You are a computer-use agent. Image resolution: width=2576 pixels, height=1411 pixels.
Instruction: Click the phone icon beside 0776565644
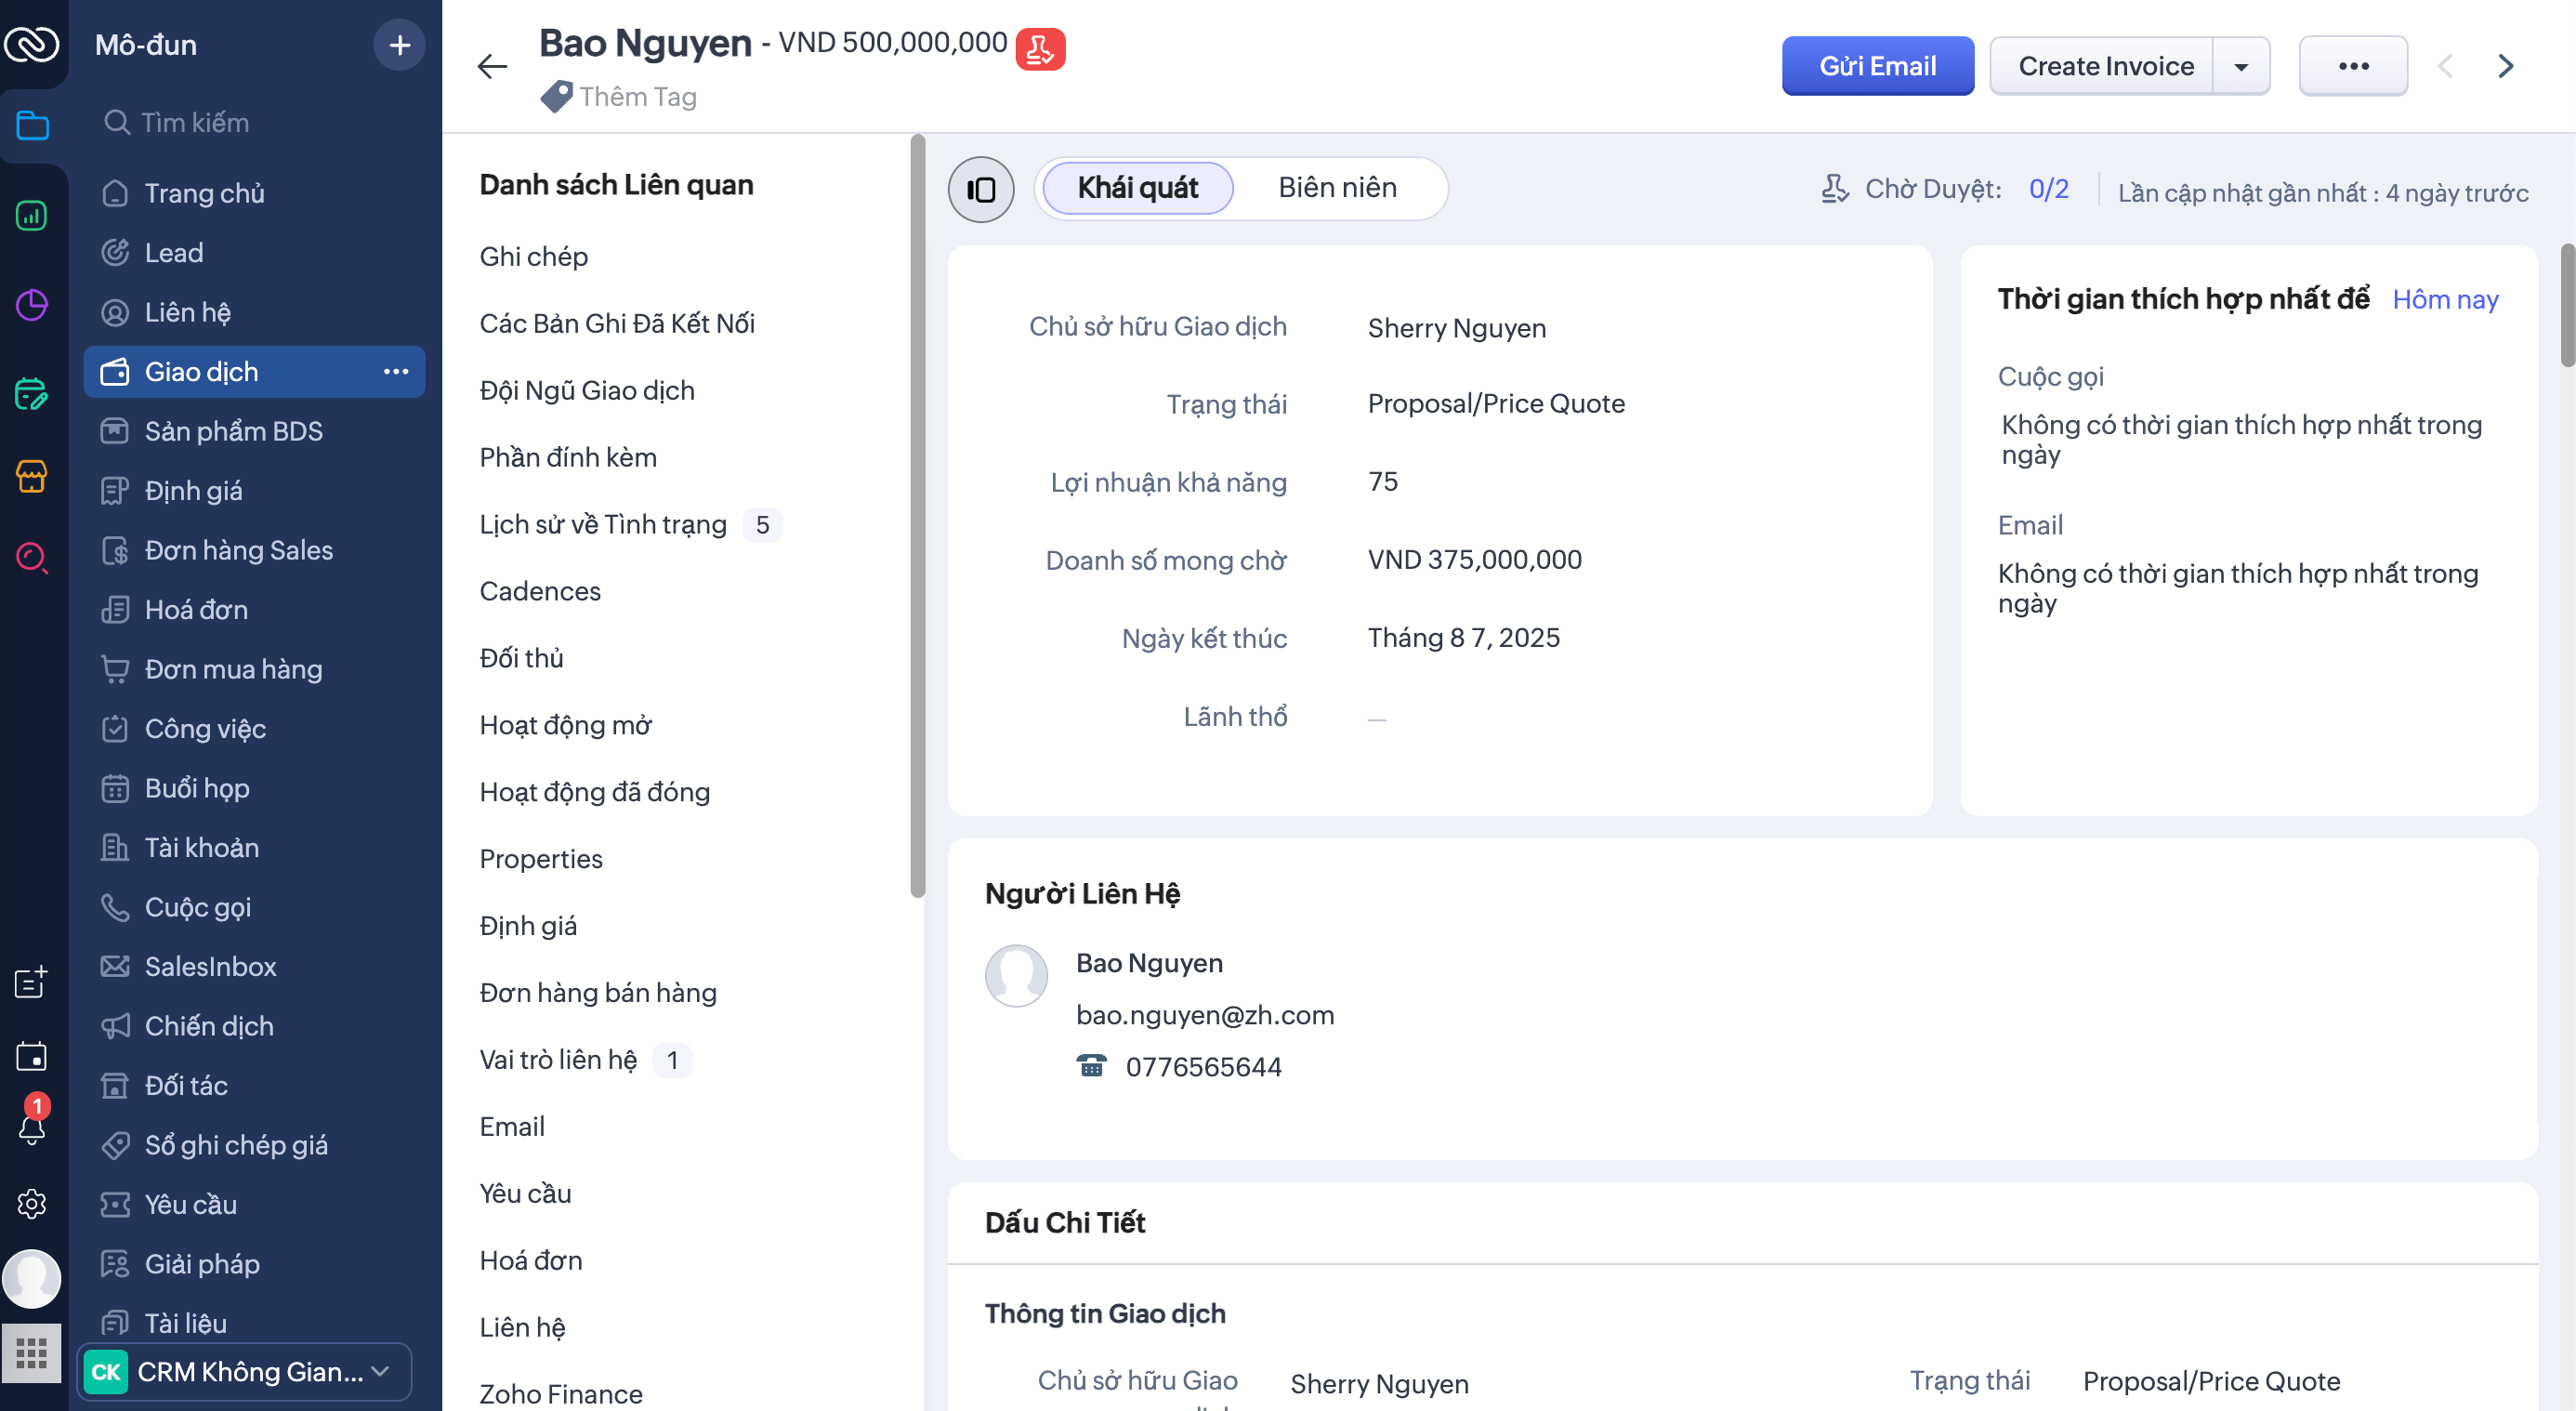click(x=1091, y=1066)
